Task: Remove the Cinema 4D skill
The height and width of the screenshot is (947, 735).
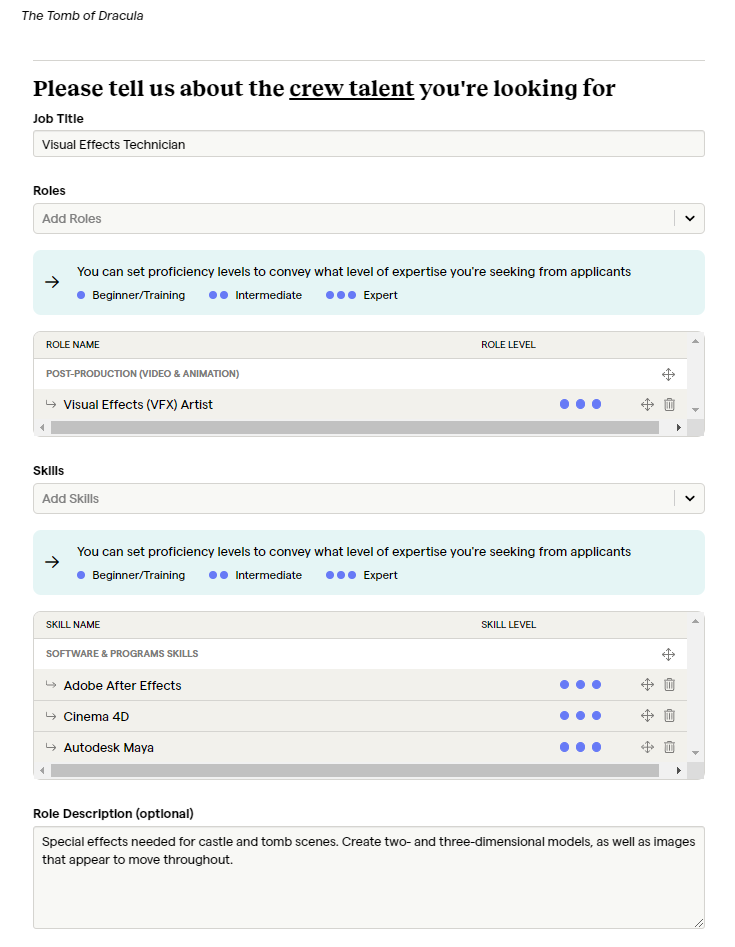Action: (x=669, y=716)
